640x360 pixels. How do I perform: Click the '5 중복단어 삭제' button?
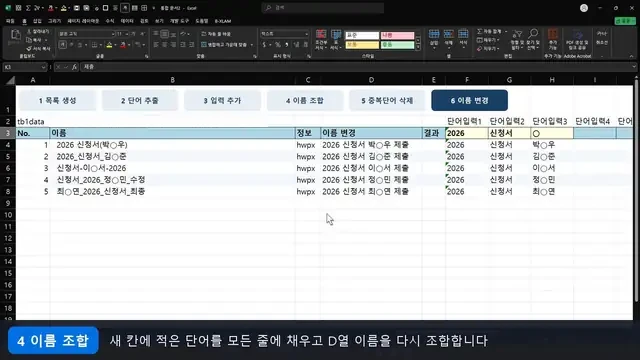pyautogui.click(x=387, y=100)
